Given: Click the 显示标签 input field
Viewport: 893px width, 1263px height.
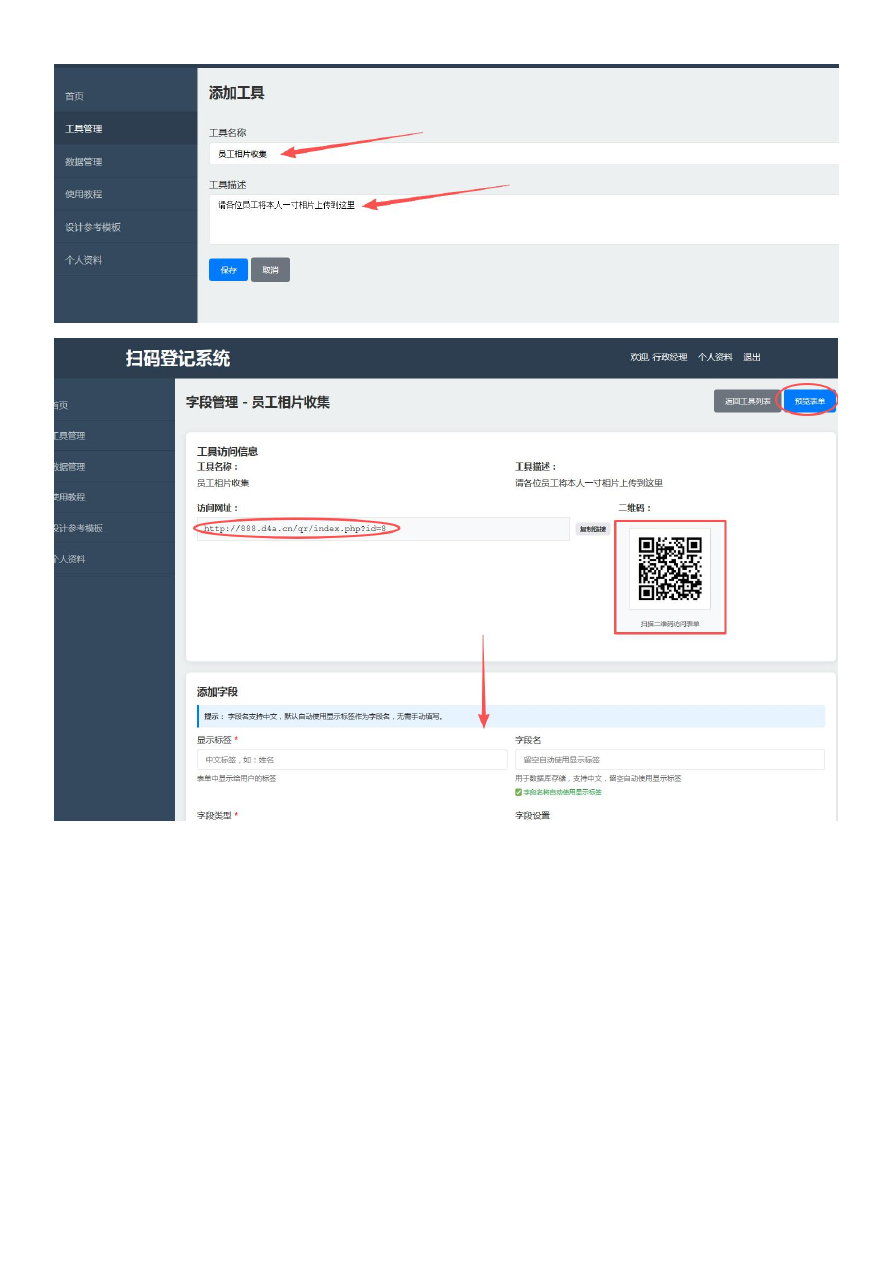Looking at the screenshot, I should 352,760.
